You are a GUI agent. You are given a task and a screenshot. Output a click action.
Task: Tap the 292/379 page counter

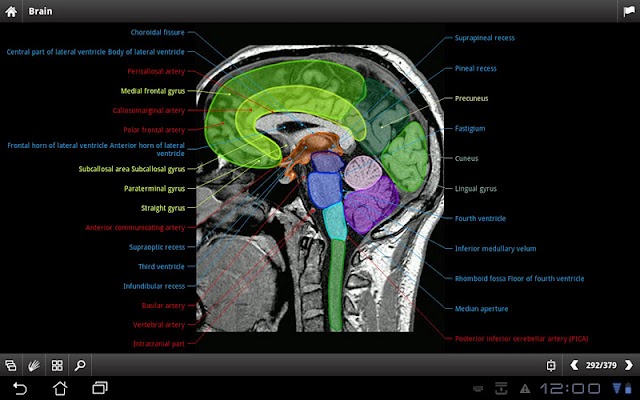(601, 365)
